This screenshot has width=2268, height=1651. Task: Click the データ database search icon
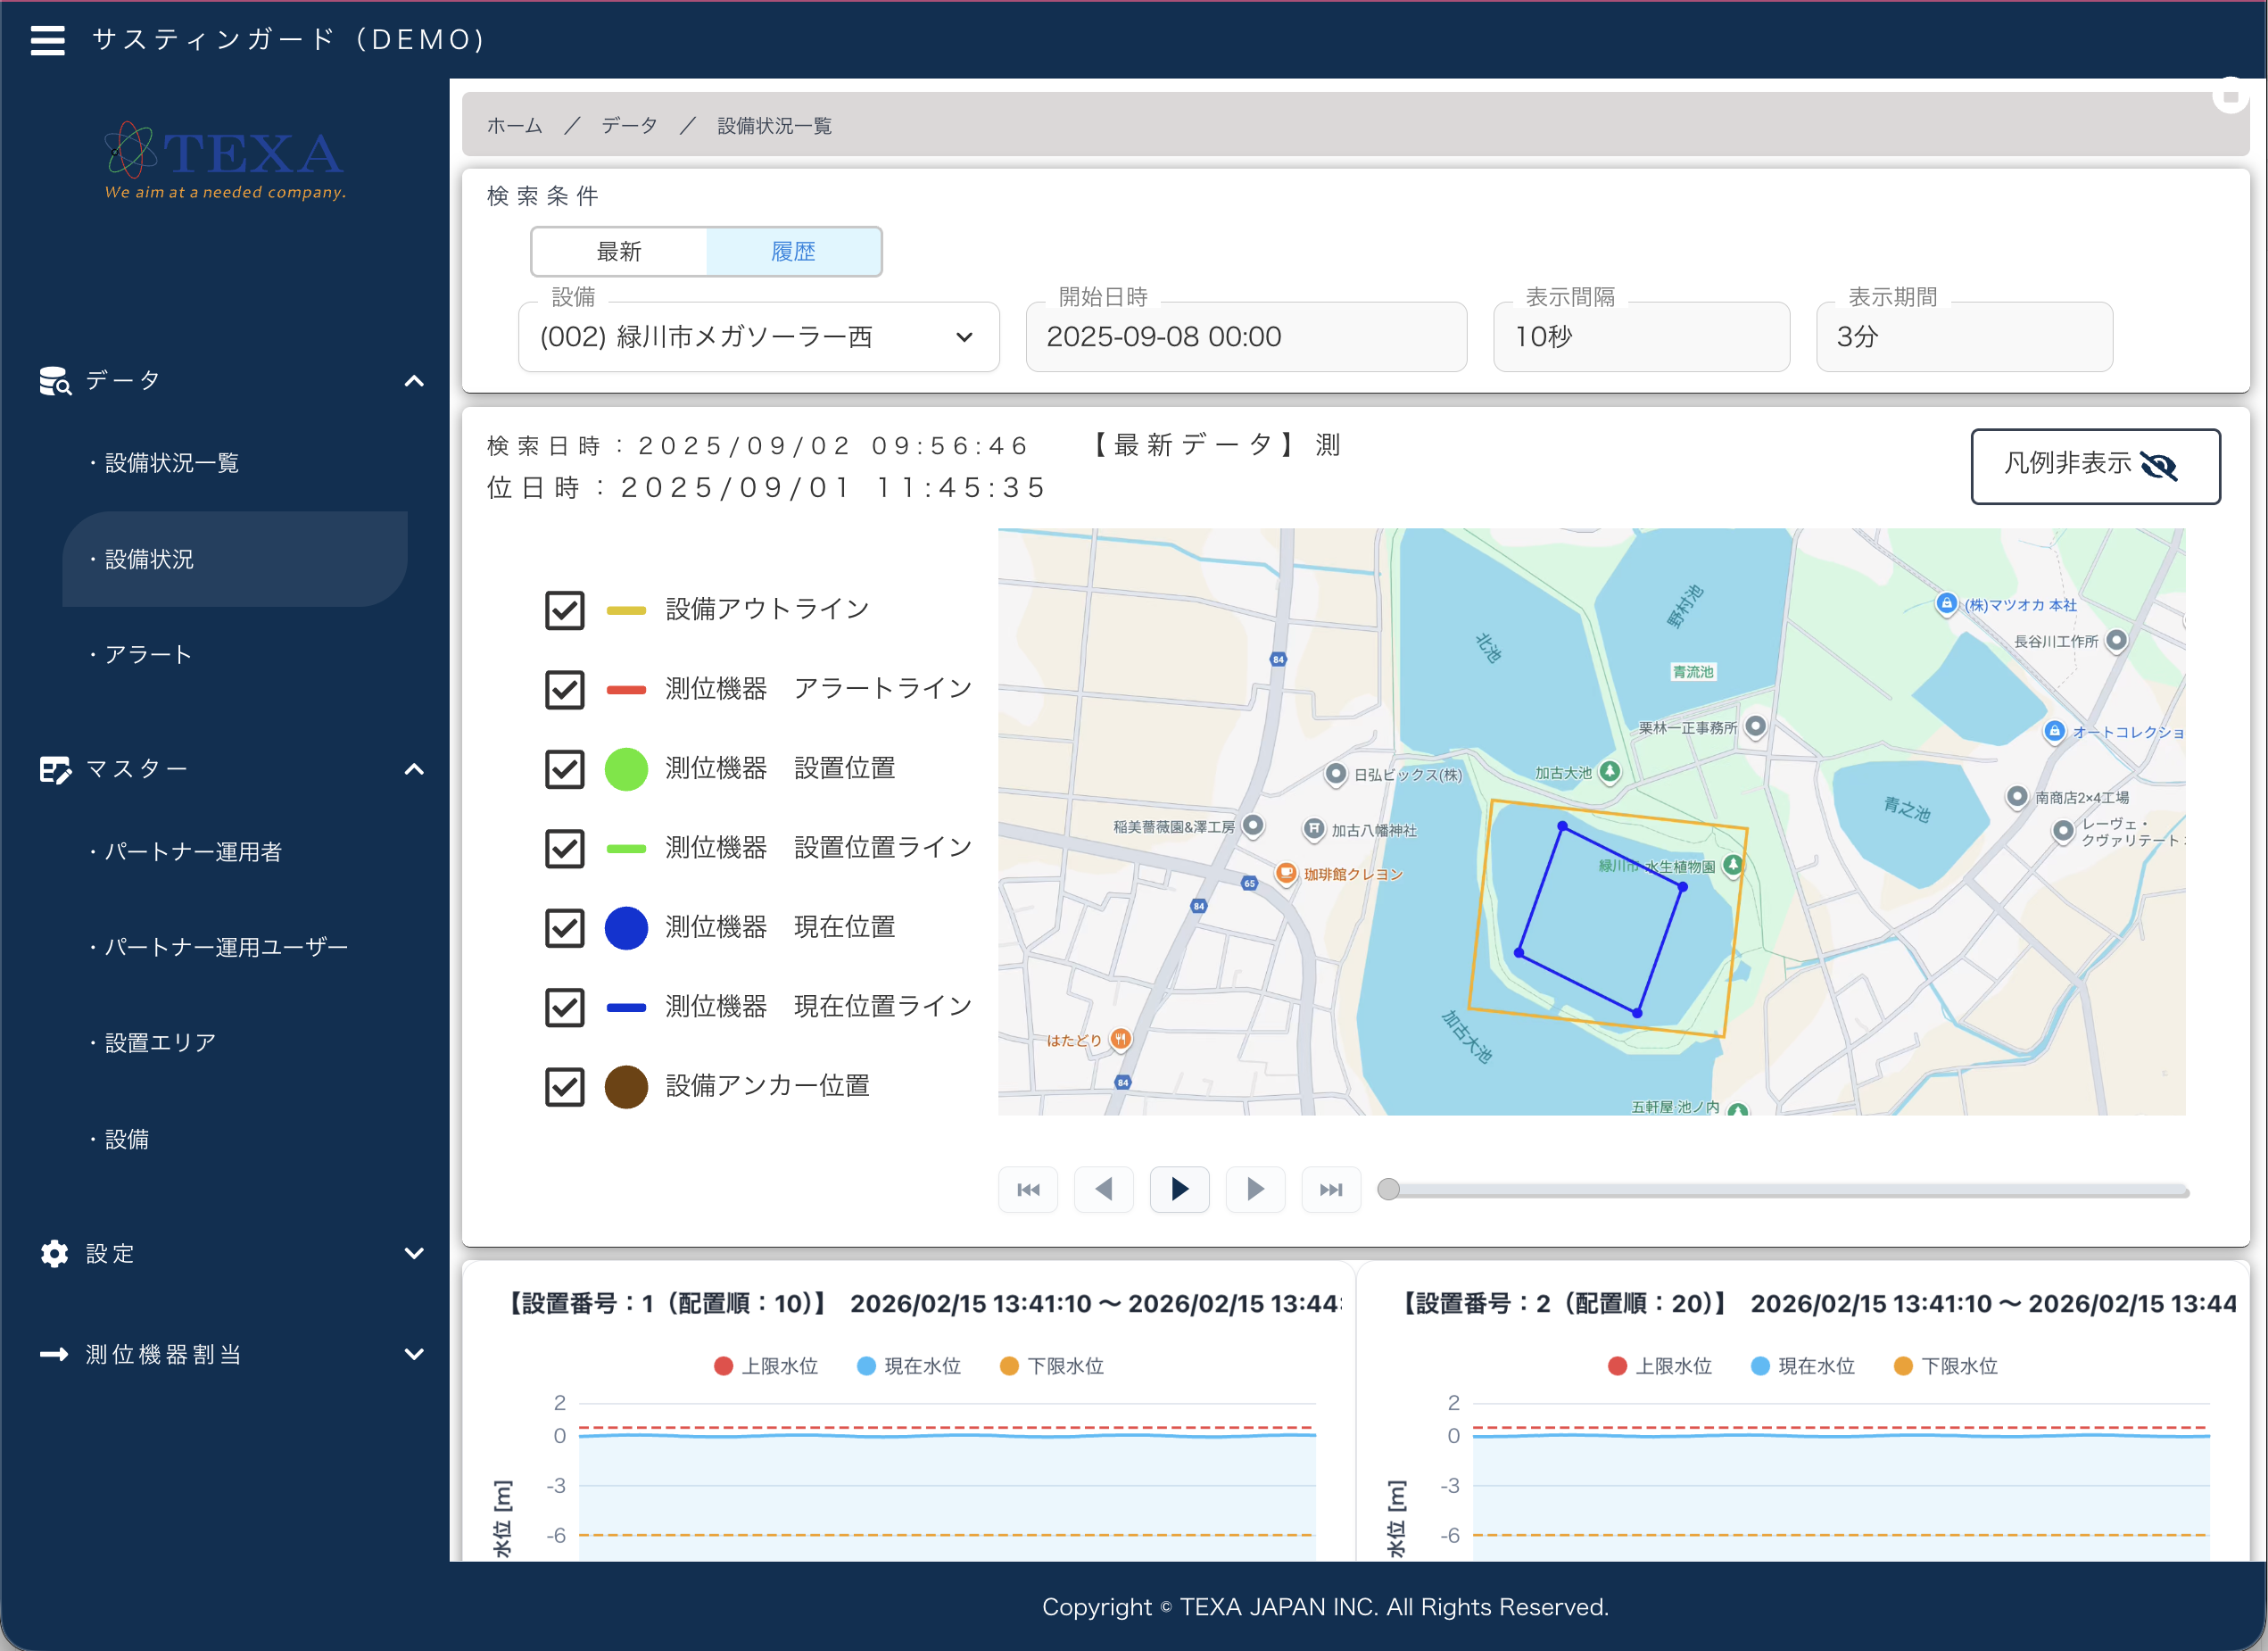pos(55,381)
